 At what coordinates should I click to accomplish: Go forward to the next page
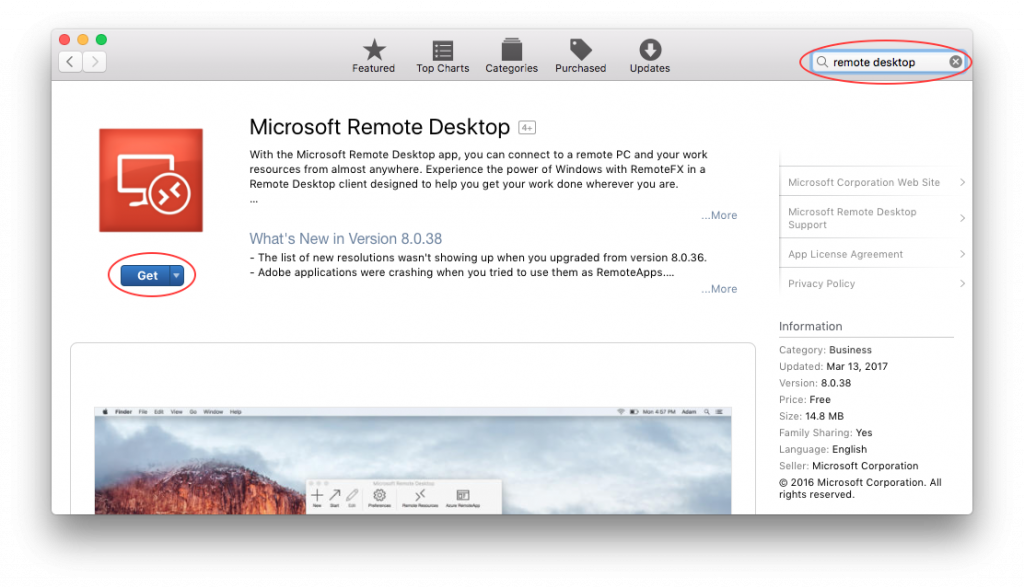95,62
